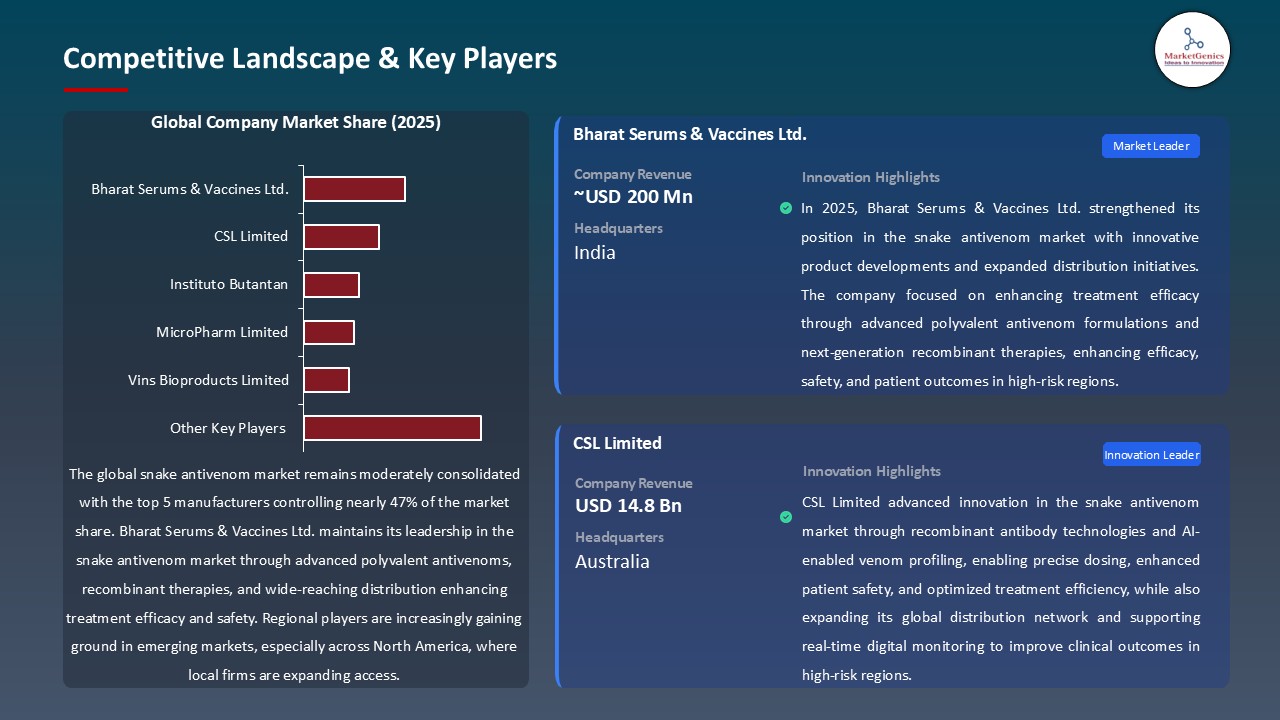
Task: Toggle the blue accent stripe on Bharat Serums card
Action: pos(557,255)
